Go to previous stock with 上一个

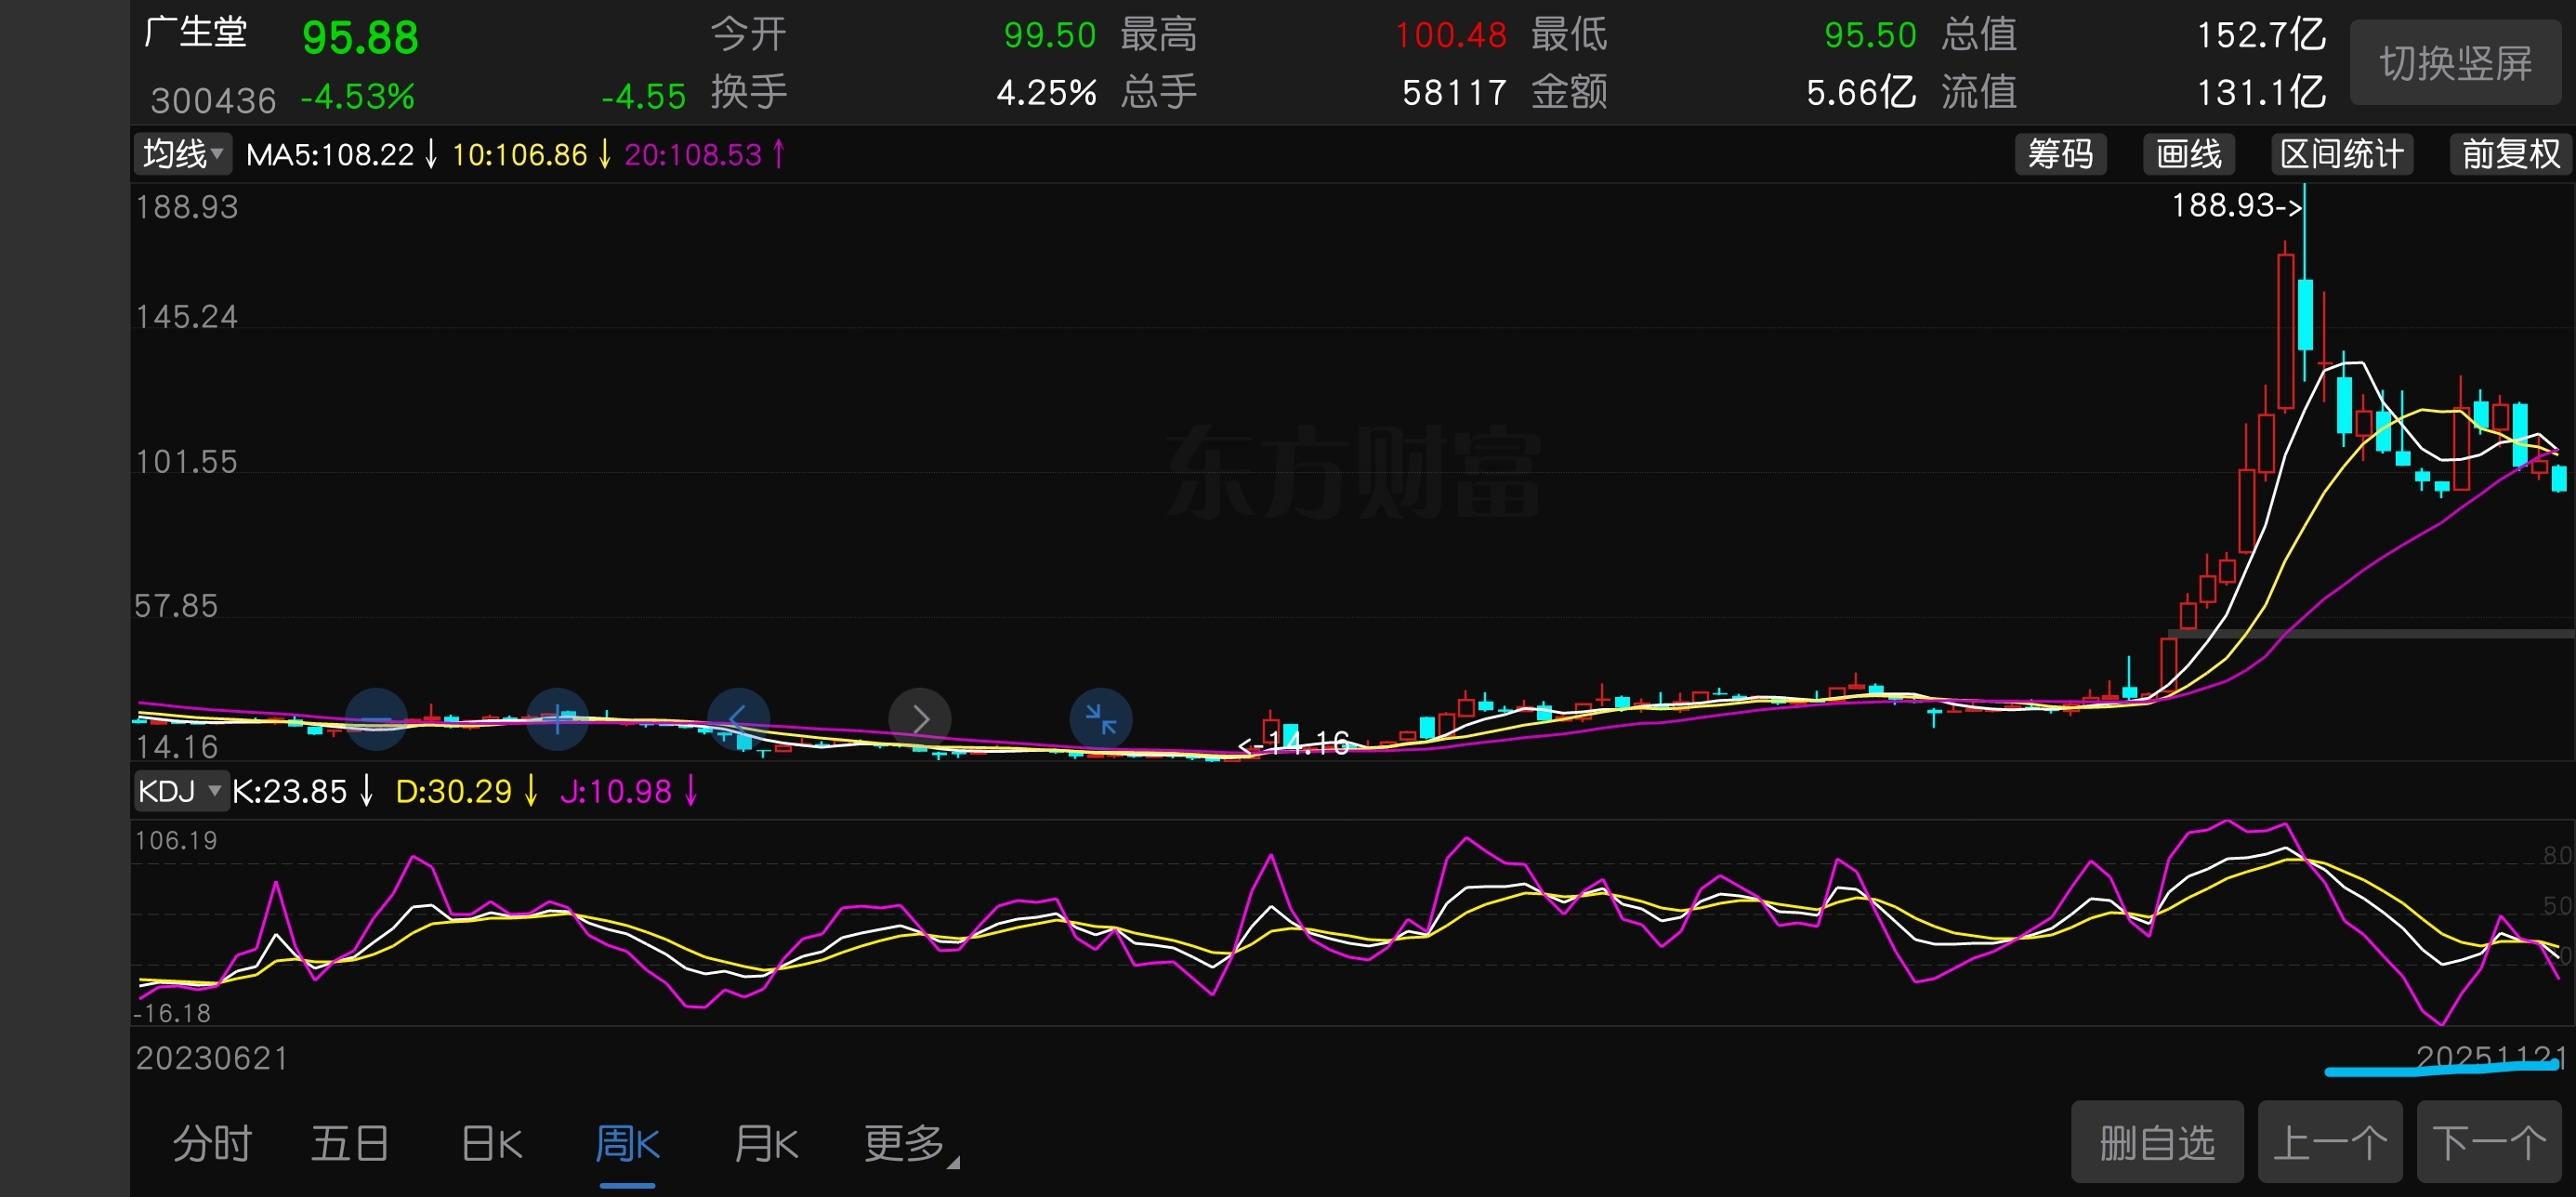coord(2330,1142)
